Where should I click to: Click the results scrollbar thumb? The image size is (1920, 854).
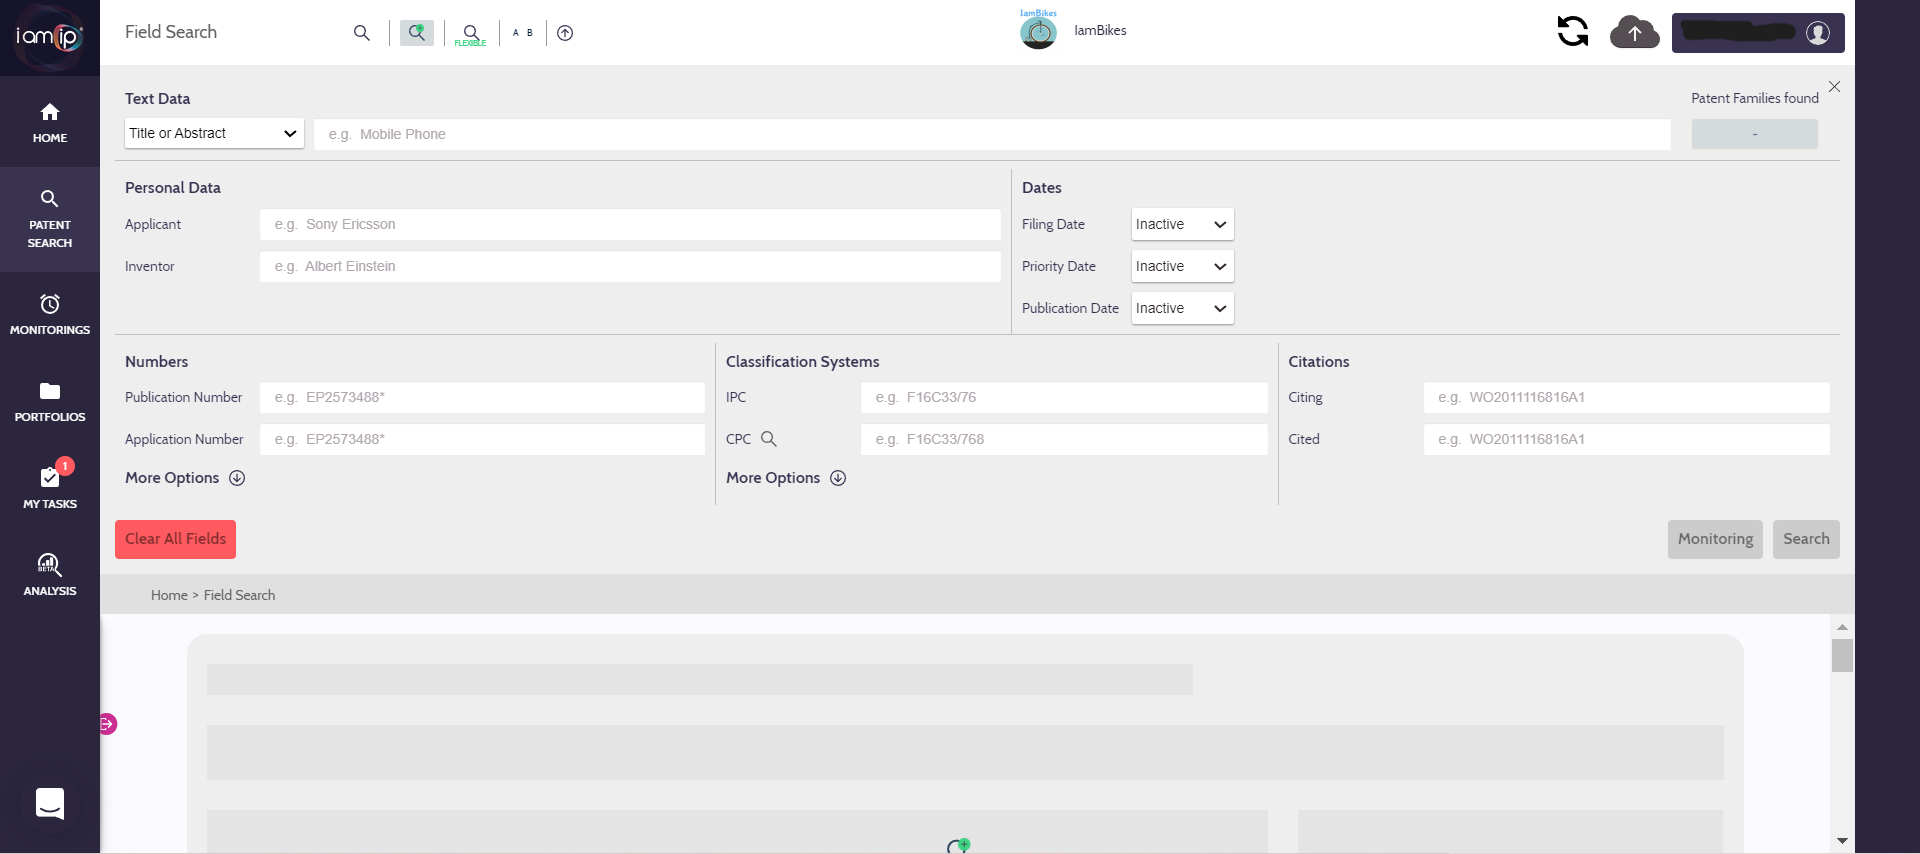(1842, 655)
